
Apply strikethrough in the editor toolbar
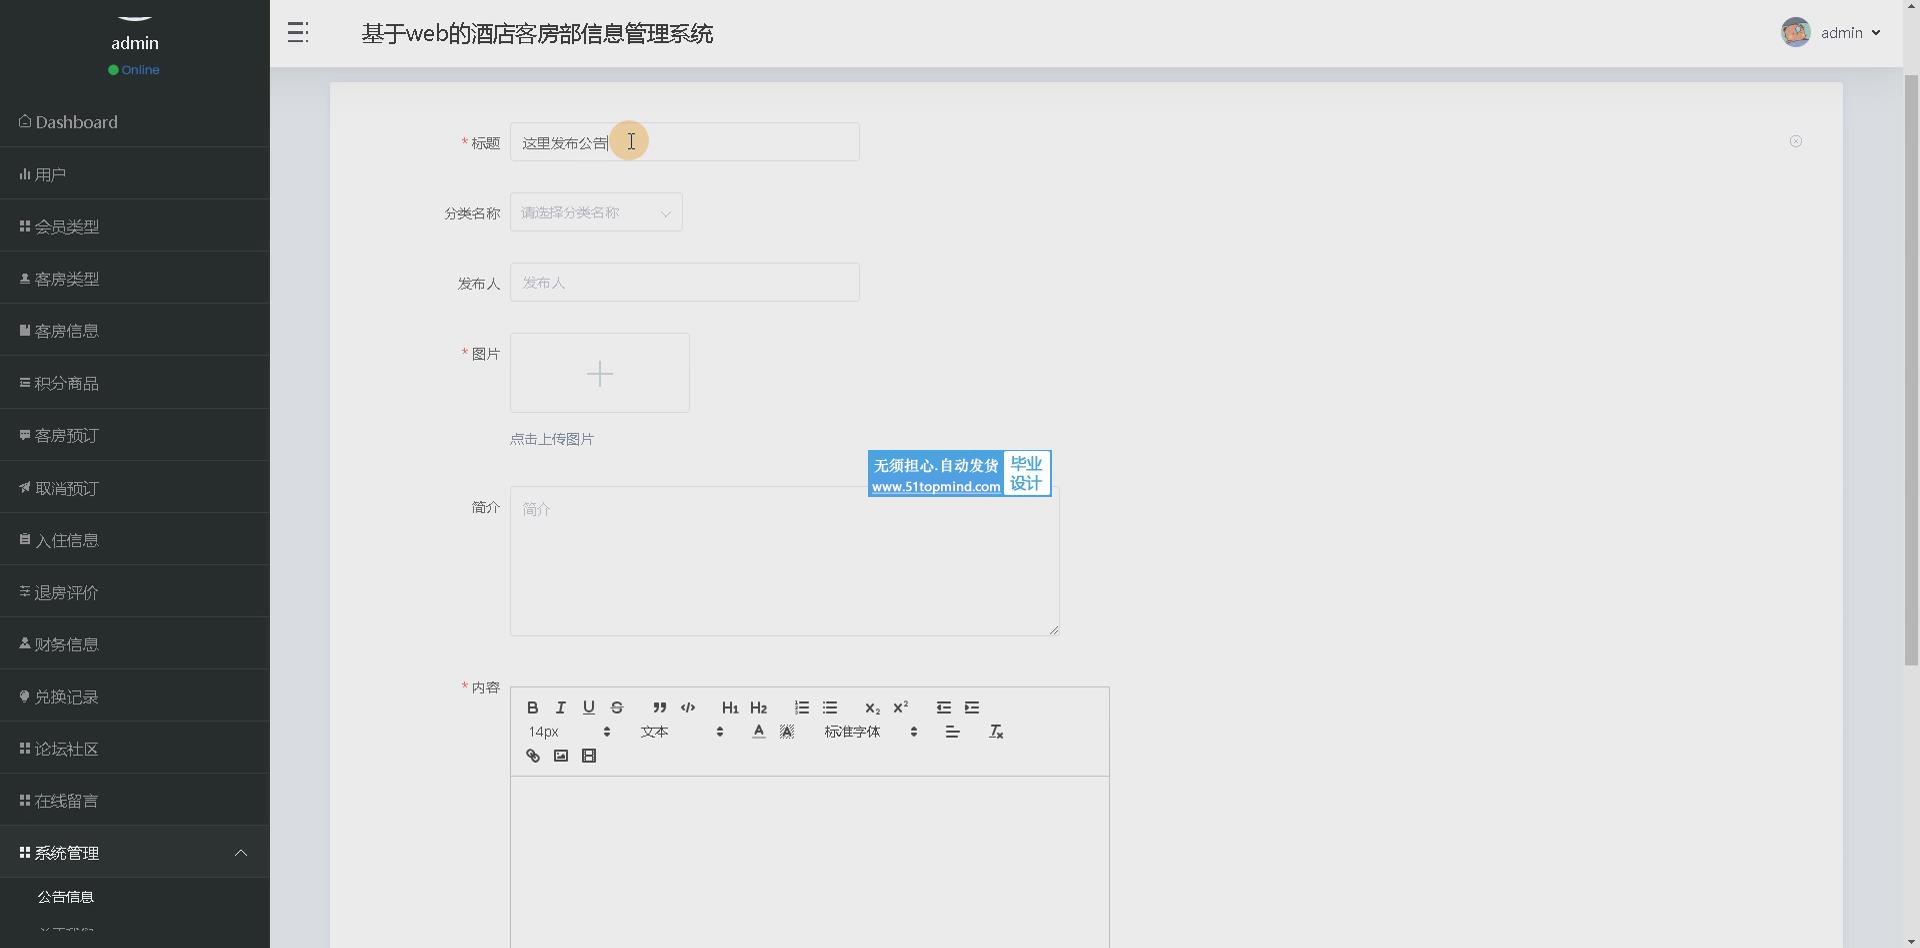click(x=617, y=707)
